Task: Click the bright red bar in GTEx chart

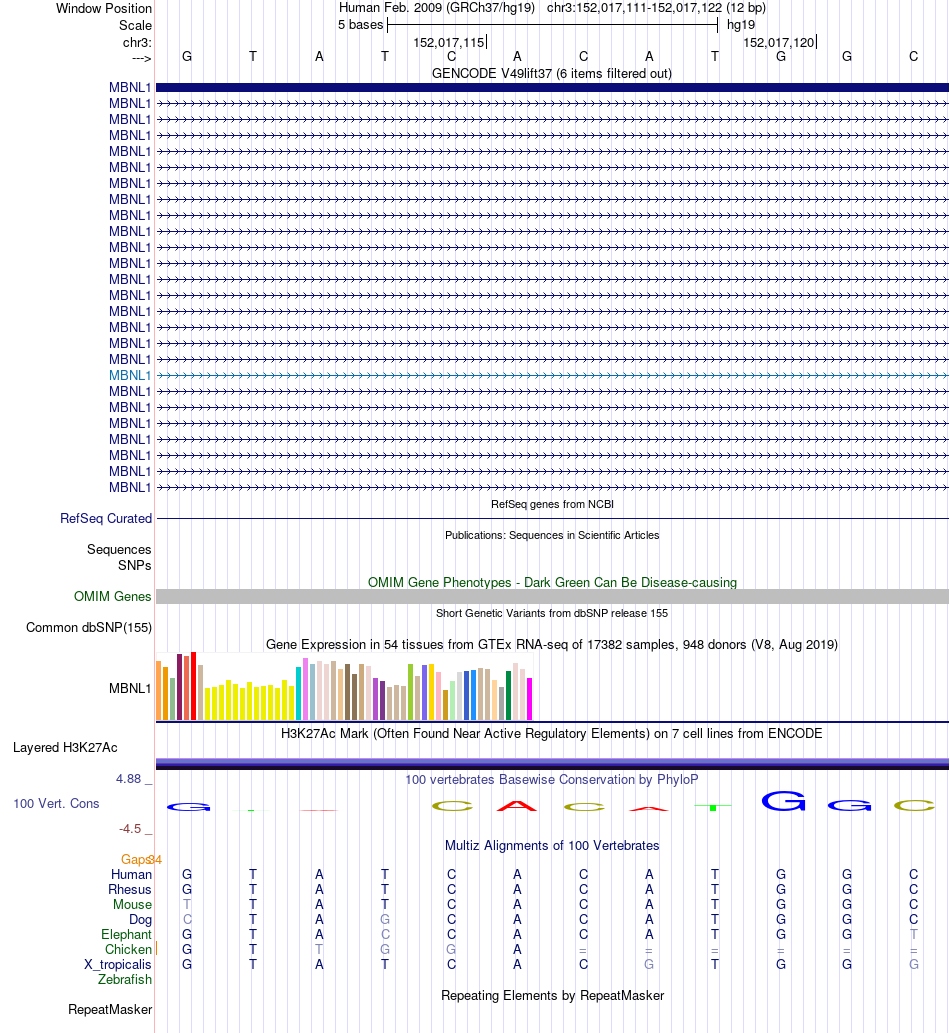Action: click(194, 686)
